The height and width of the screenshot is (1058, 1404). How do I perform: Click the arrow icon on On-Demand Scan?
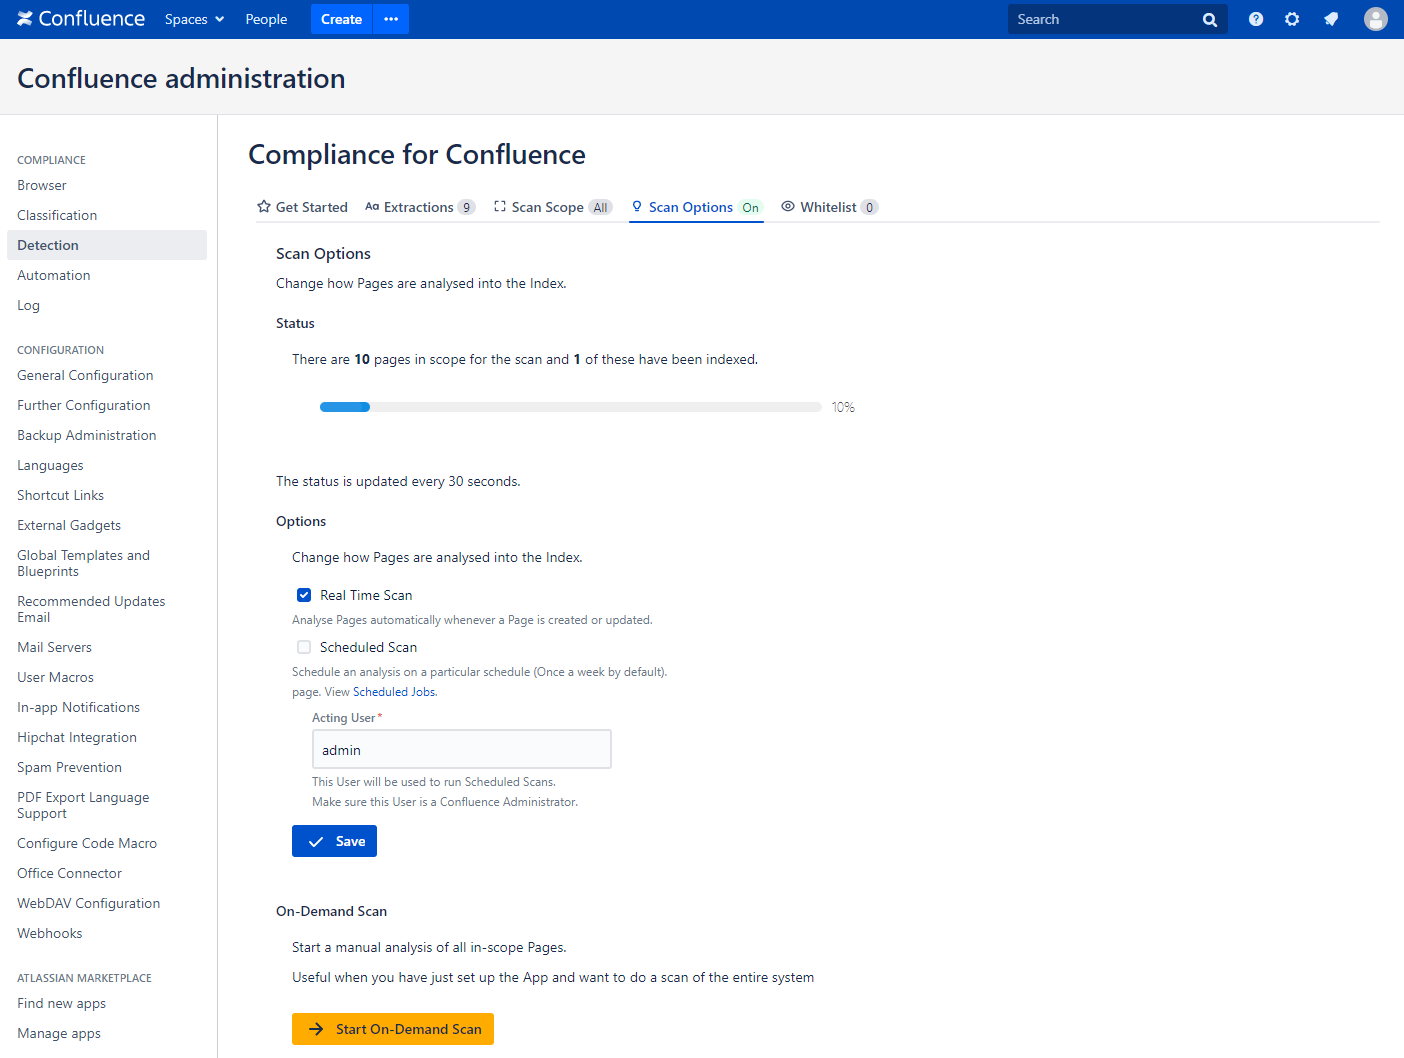pyautogui.click(x=316, y=1029)
